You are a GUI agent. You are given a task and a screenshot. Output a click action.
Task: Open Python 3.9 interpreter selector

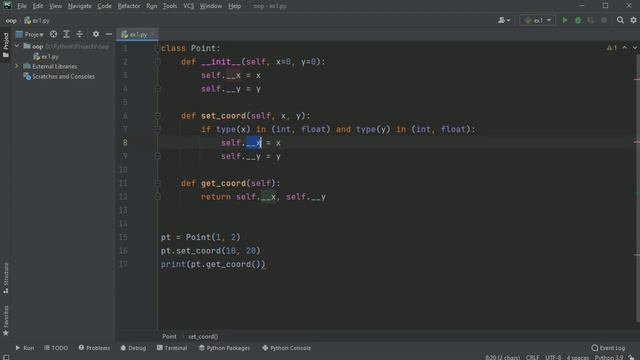[608, 357]
